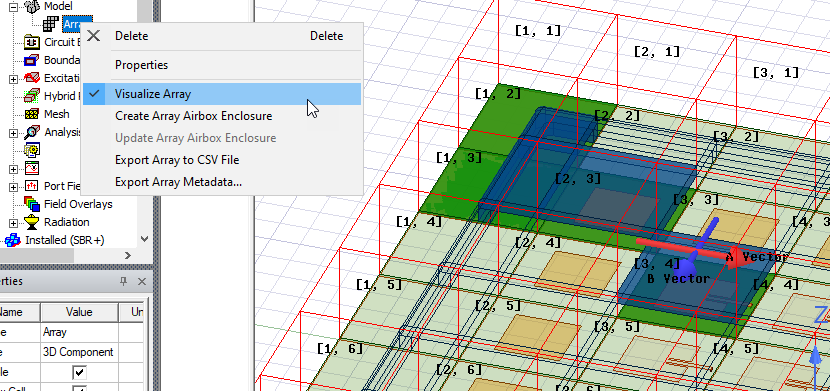Click the Installed (SBR+) blue cubes icon
The width and height of the screenshot is (830, 391).
13,240
